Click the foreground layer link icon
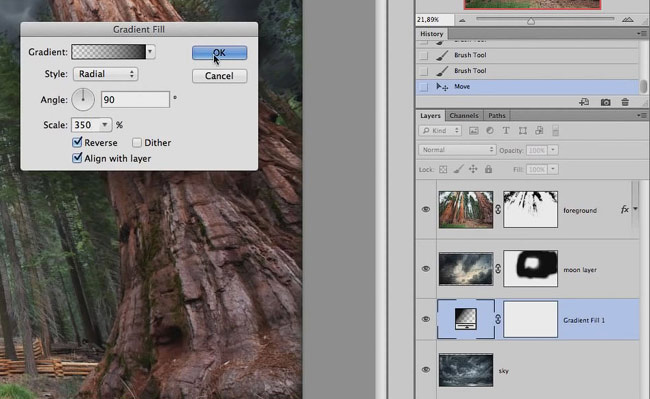The image size is (650, 399). pyautogui.click(x=498, y=210)
